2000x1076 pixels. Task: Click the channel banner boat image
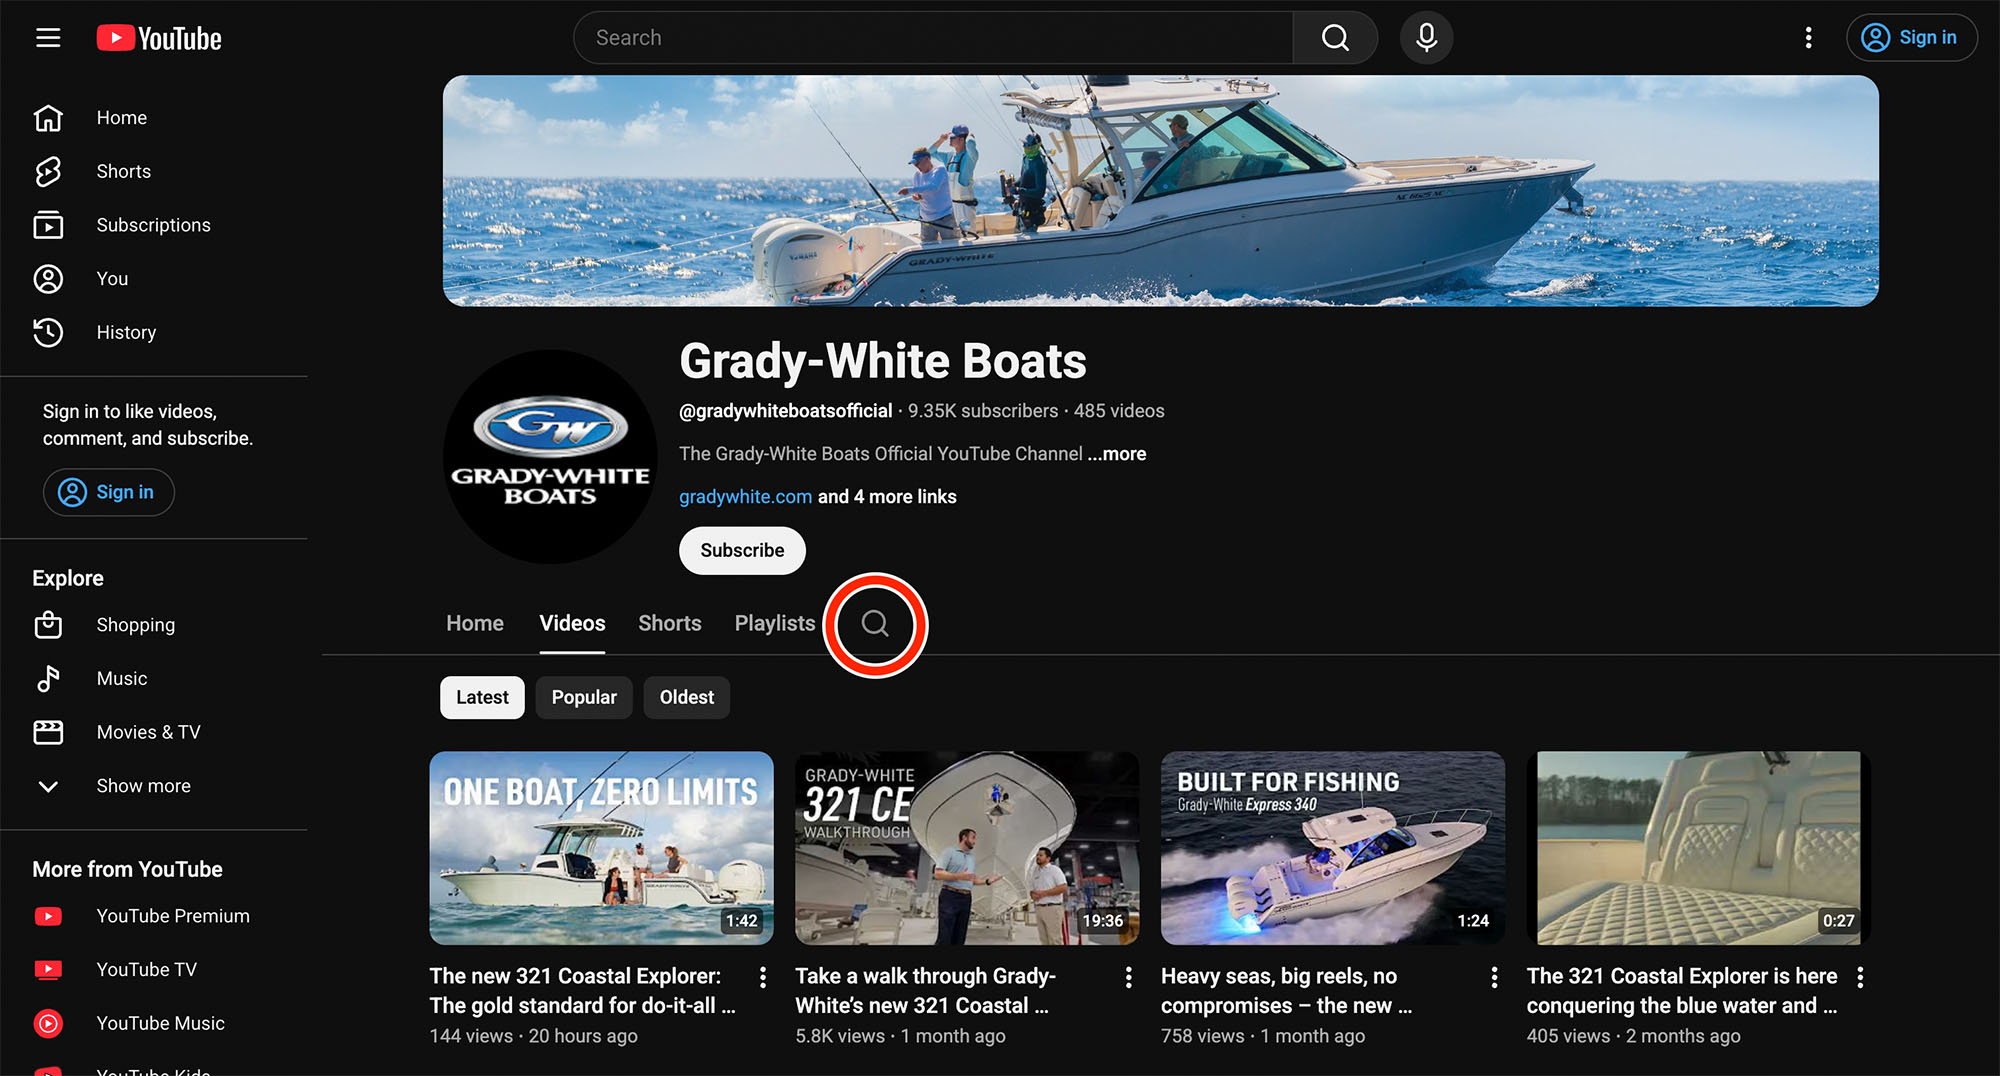[x=1161, y=191]
